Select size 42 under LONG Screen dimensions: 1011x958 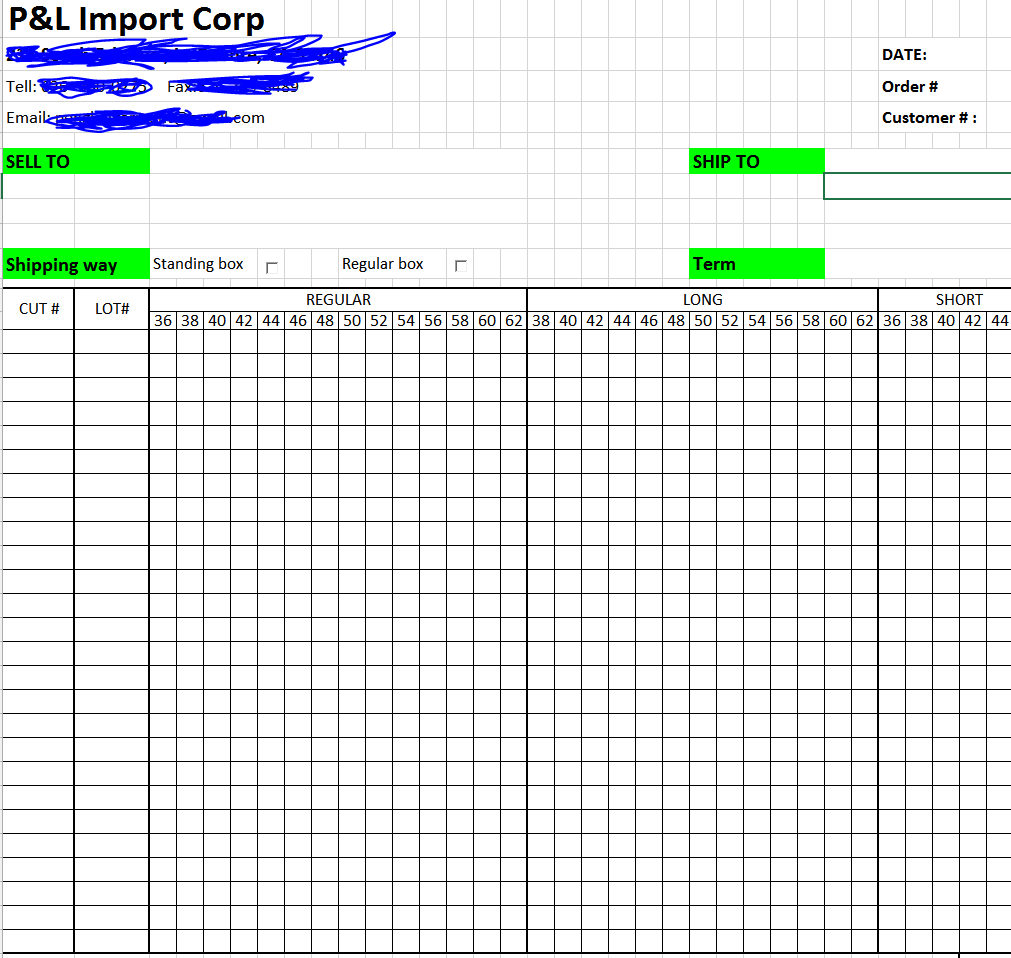(x=595, y=320)
